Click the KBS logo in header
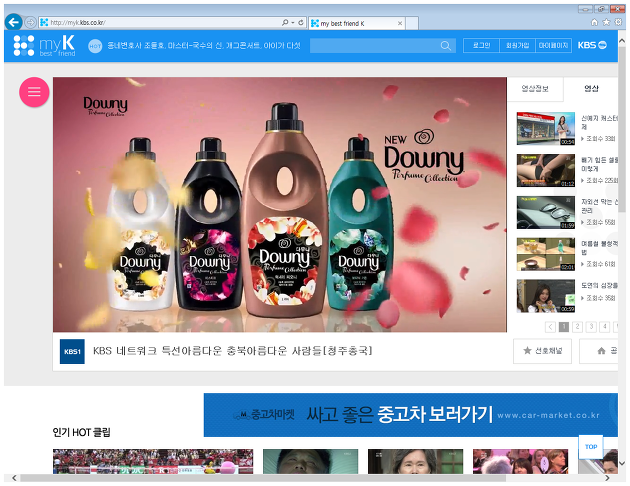Screen dimensions: 630x486 tap(592, 45)
